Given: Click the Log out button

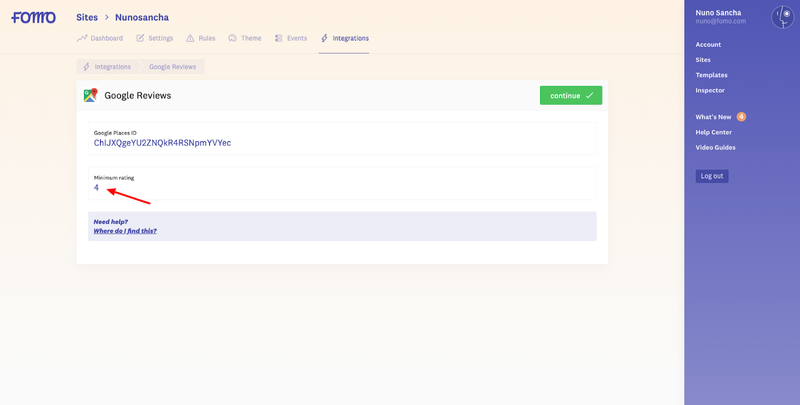Looking at the screenshot, I should pos(712,176).
